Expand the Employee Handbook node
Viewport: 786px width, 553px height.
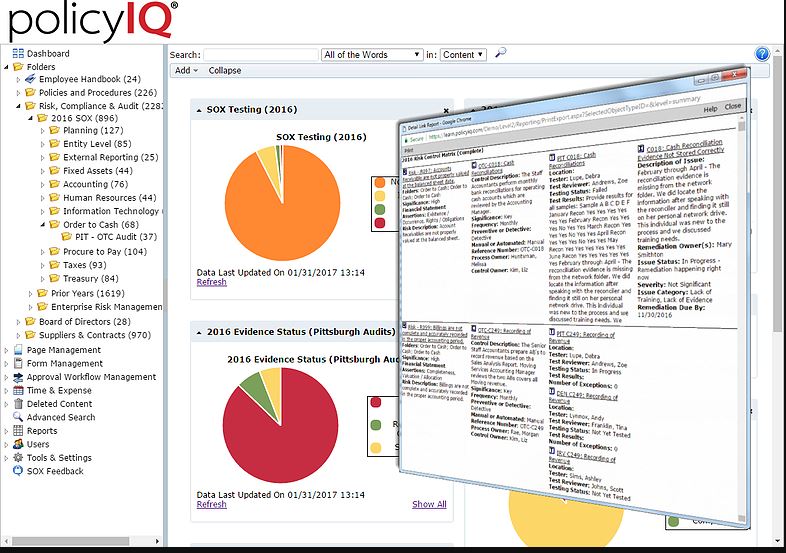18,79
